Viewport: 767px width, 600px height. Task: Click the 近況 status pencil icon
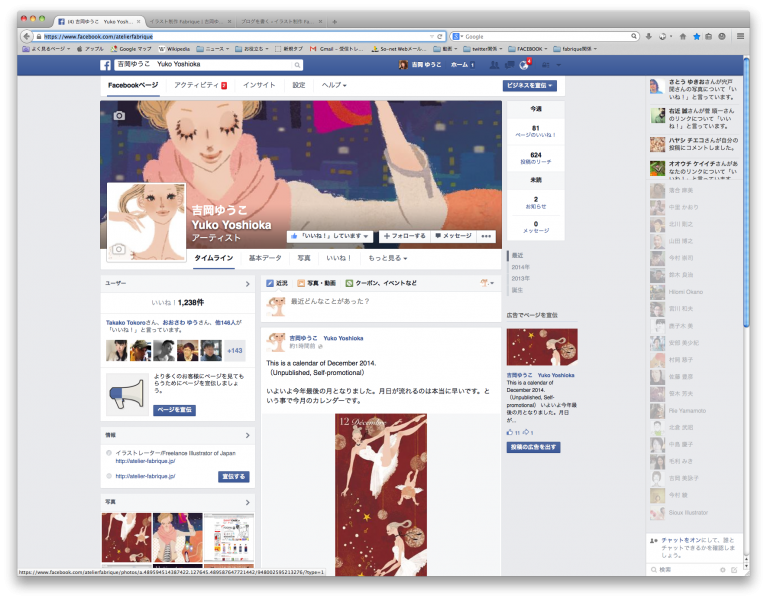click(270, 283)
